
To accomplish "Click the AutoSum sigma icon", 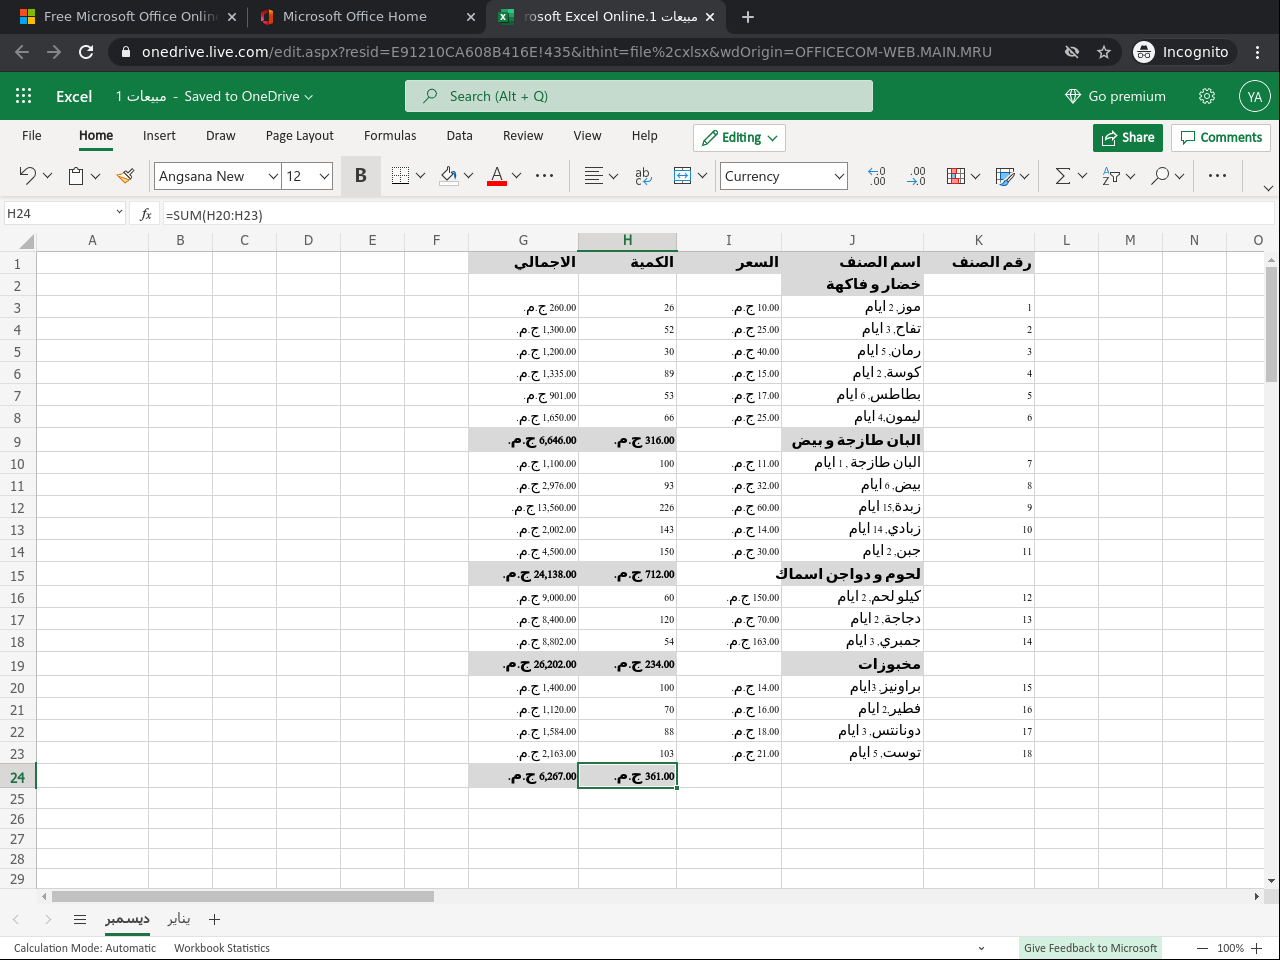I will (x=1063, y=176).
